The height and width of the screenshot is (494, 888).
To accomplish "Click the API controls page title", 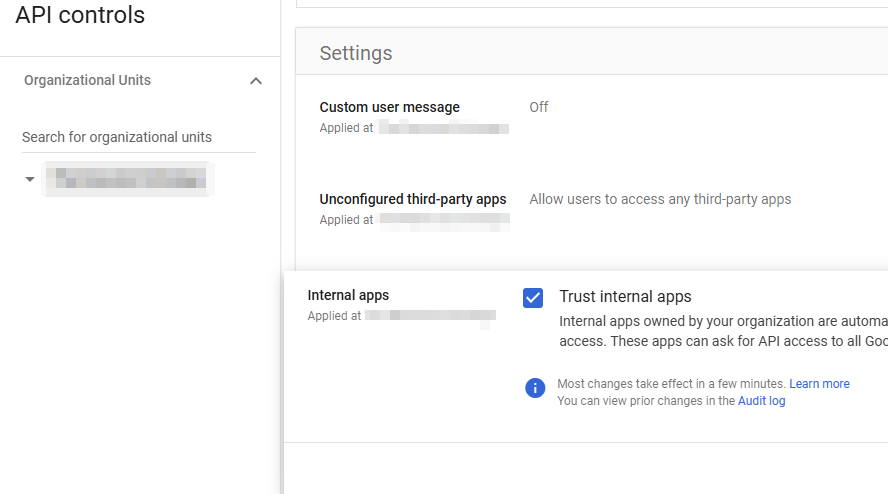I will (80, 16).
